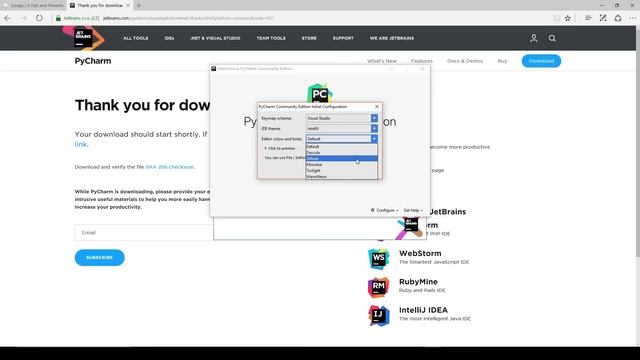Click the PyCharm PC logo in welcome window
Screen dimensions: 640x360
pos(320,93)
